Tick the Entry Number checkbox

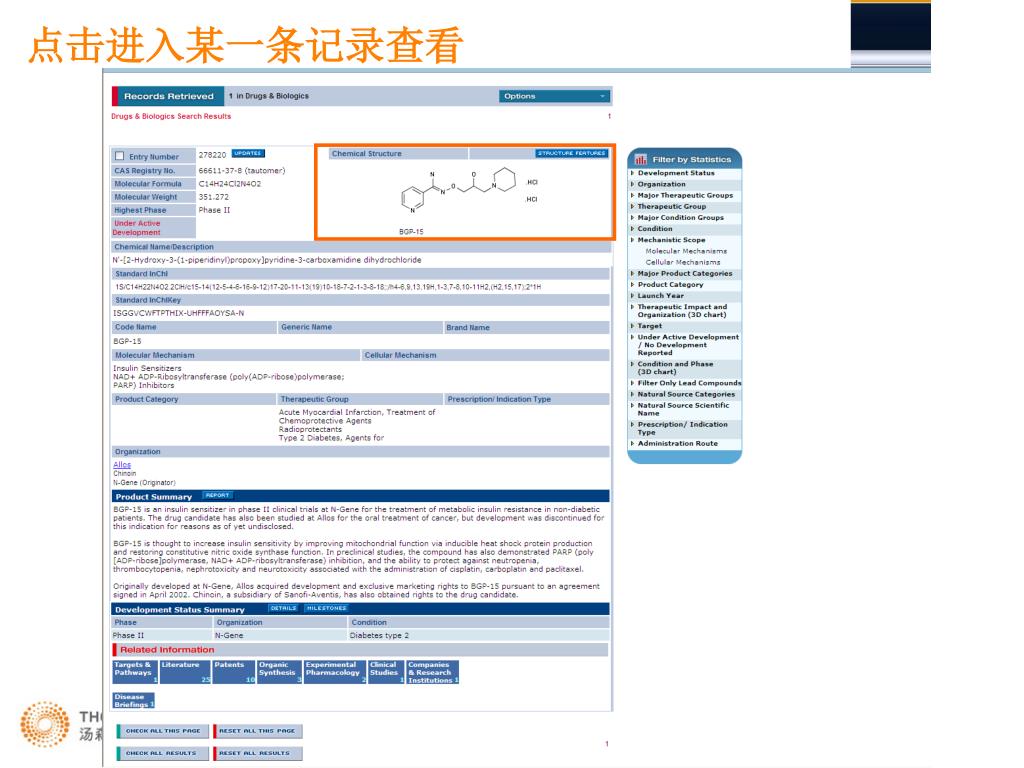point(120,156)
